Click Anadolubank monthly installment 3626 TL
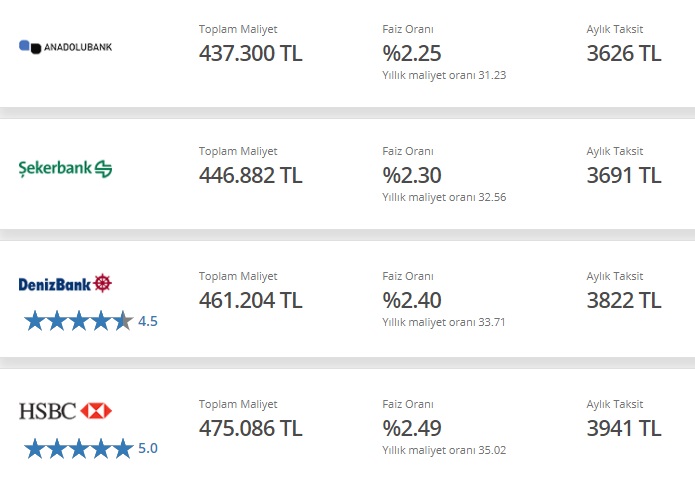The height and width of the screenshot is (479, 695). [624, 54]
